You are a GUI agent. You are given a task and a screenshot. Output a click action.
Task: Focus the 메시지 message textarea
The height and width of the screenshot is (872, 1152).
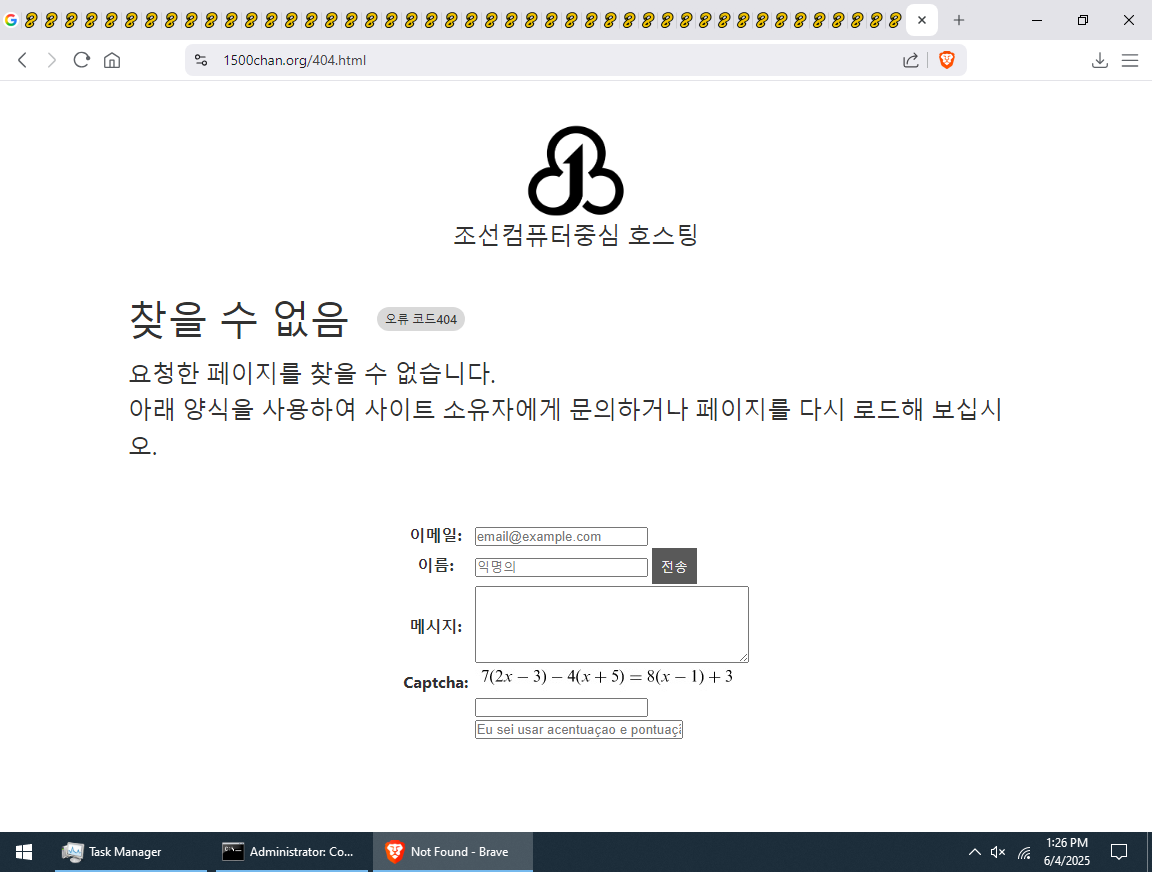[612, 624]
